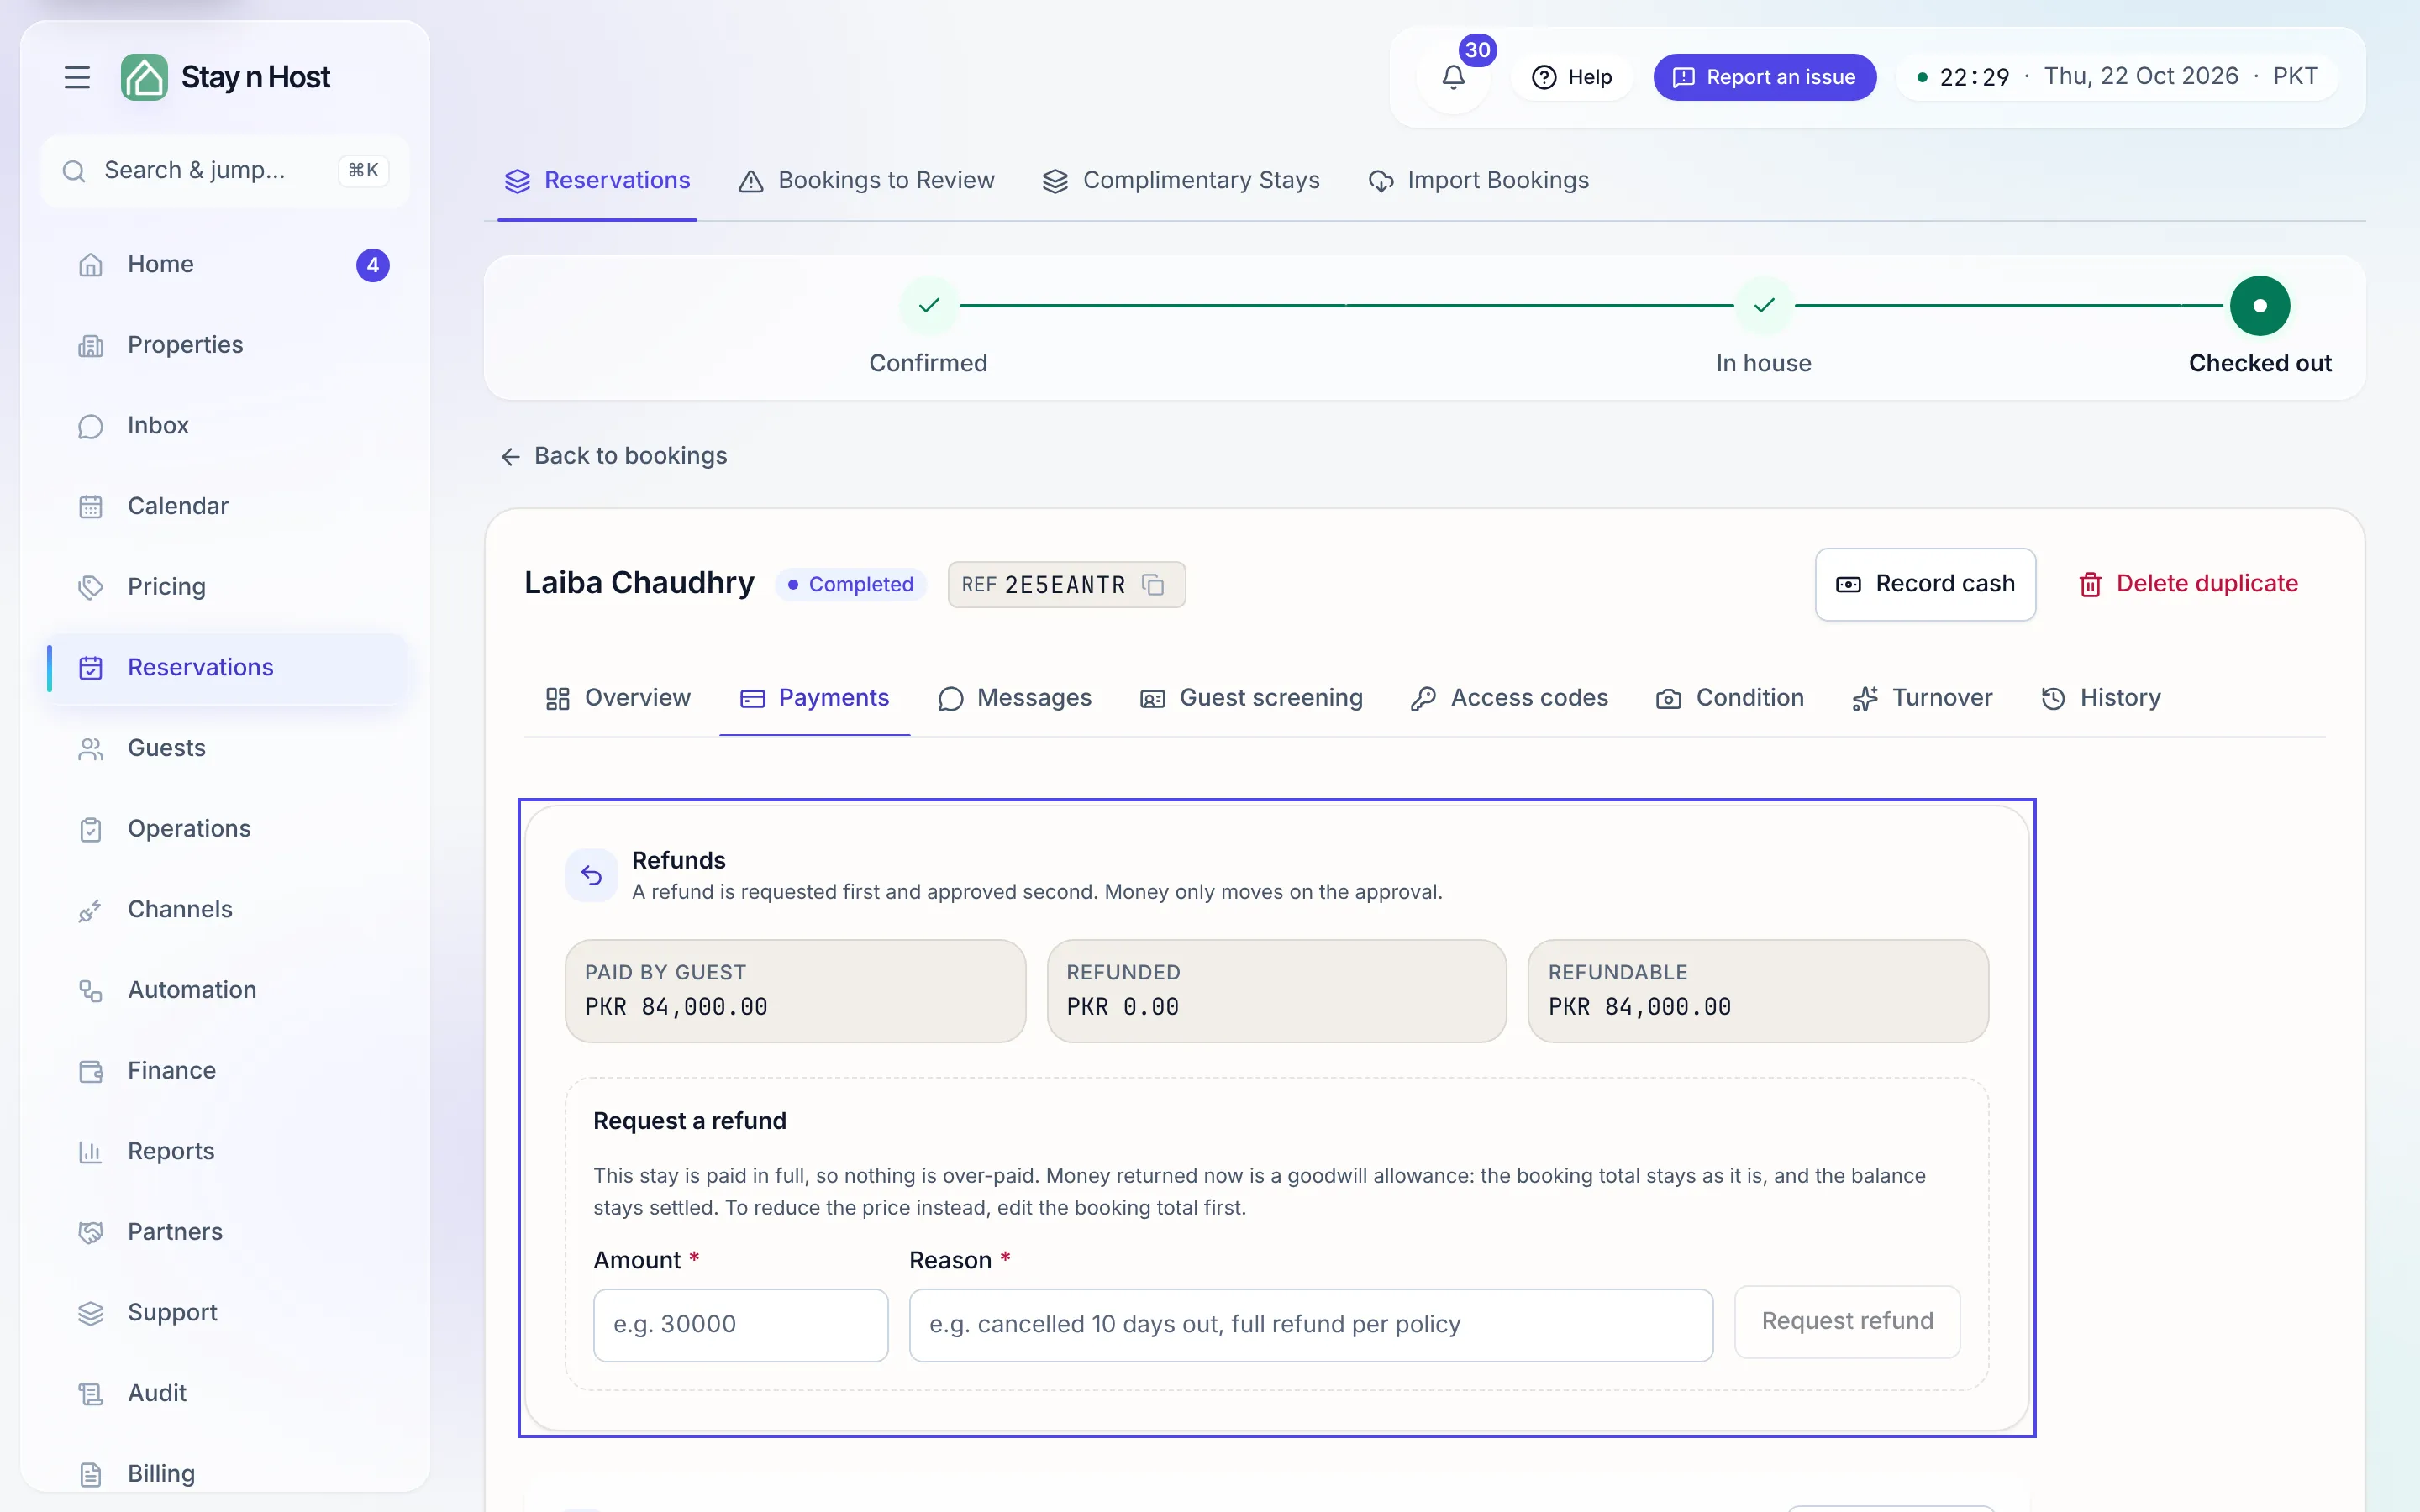Open Operations in the sidebar
This screenshot has height=1512, width=2420.
pos(227,829)
